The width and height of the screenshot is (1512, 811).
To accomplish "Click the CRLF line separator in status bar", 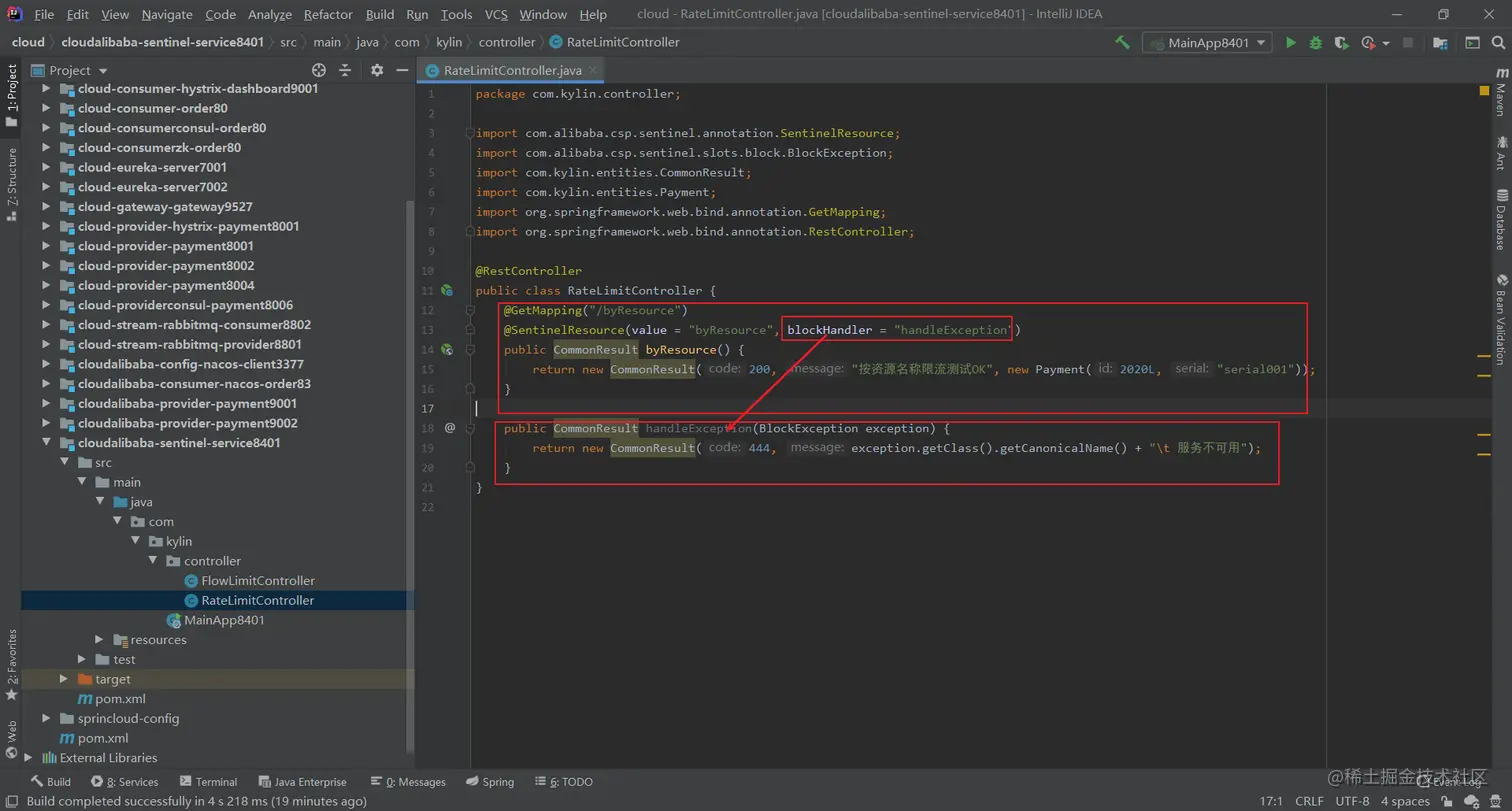I will click(x=1310, y=801).
